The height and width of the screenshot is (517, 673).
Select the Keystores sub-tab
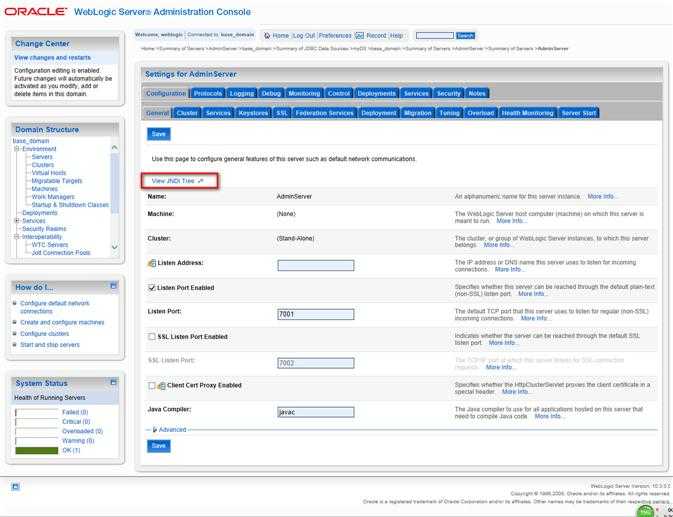click(x=253, y=113)
